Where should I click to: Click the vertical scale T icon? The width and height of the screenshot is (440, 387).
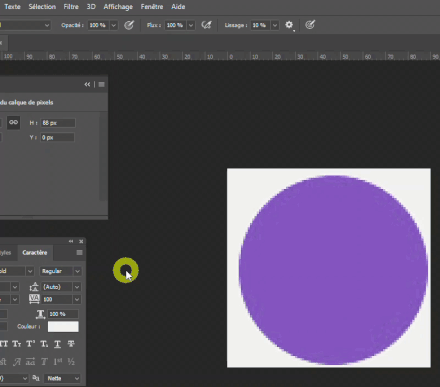click(x=40, y=314)
